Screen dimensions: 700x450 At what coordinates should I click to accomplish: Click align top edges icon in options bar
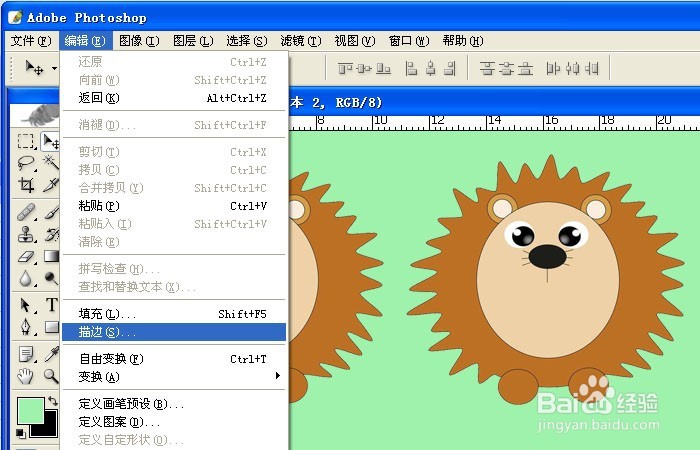345,69
